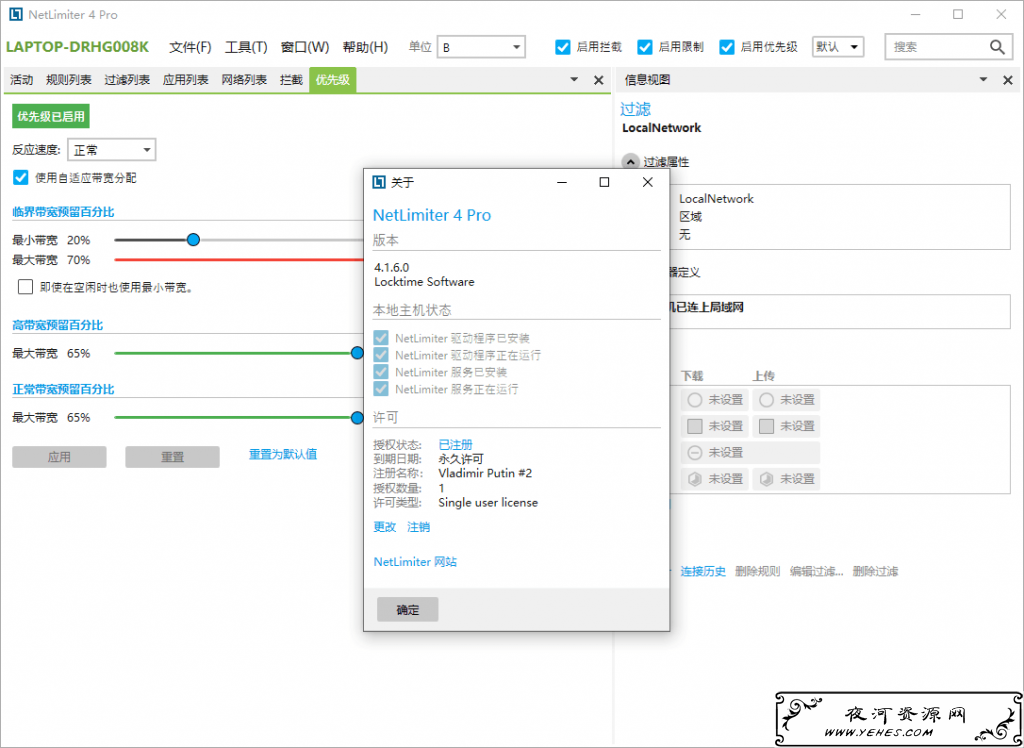
Task: Click the 正常带宽 最大带宽 65% slider handle
Action: (357, 417)
